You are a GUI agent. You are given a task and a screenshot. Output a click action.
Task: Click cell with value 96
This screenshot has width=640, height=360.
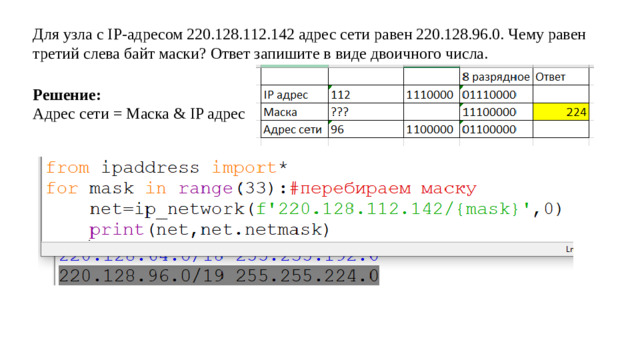(x=366, y=129)
